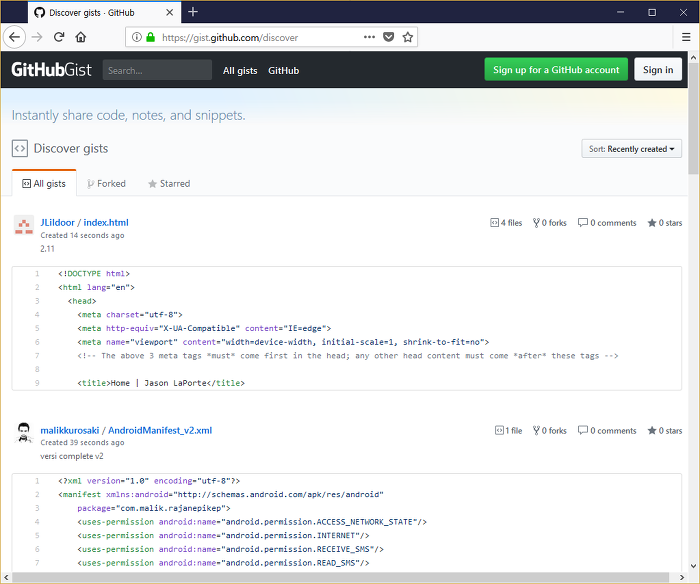Open the AndroidManifest_v2.xml gist link
Image resolution: width=700 pixels, height=584 pixels.
click(160, 430)
